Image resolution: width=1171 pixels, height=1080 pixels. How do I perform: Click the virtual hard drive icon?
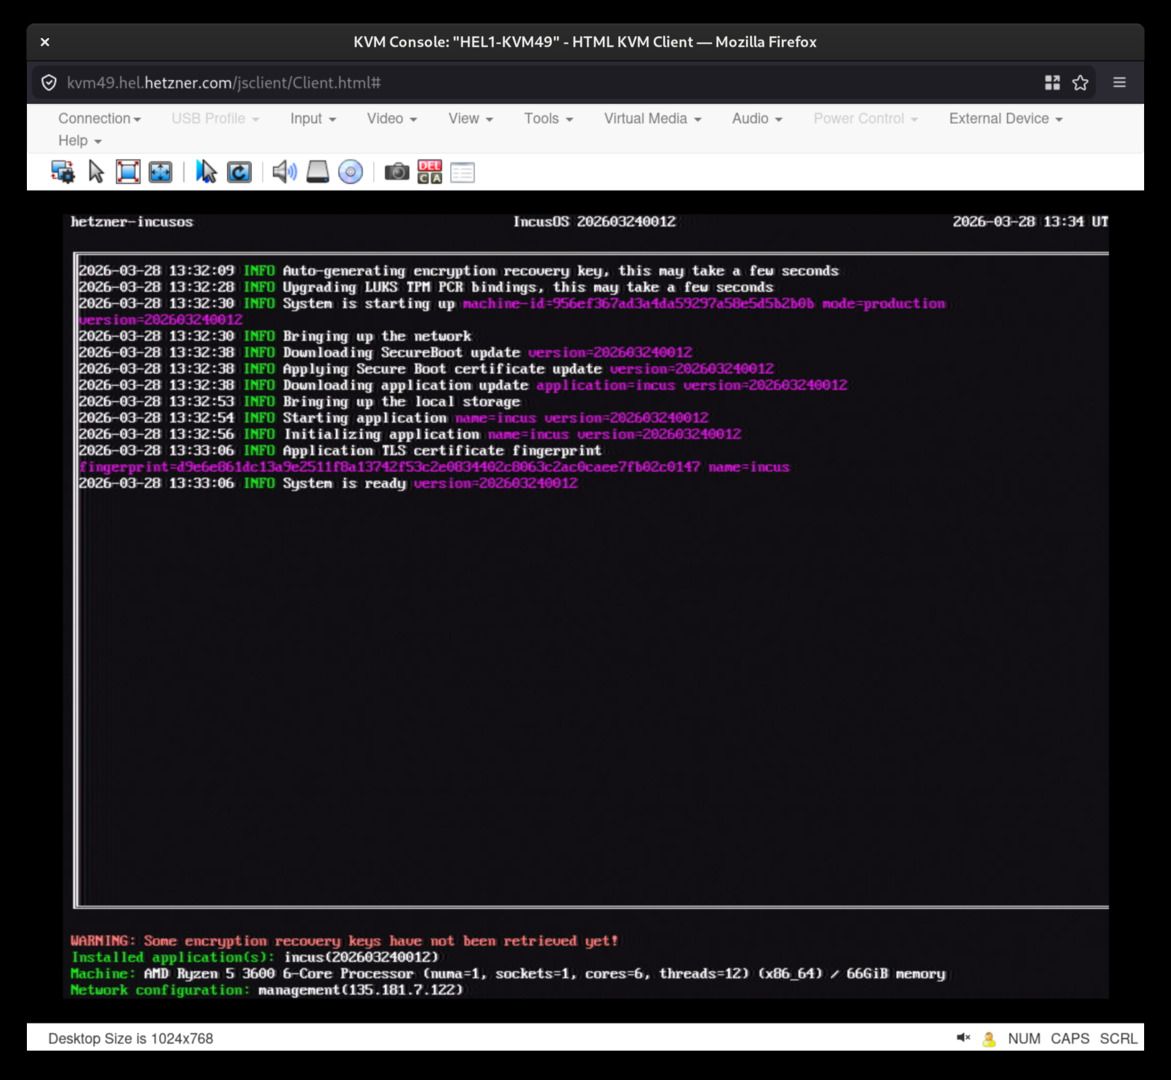pyautogui.click(x=318, y=171)
